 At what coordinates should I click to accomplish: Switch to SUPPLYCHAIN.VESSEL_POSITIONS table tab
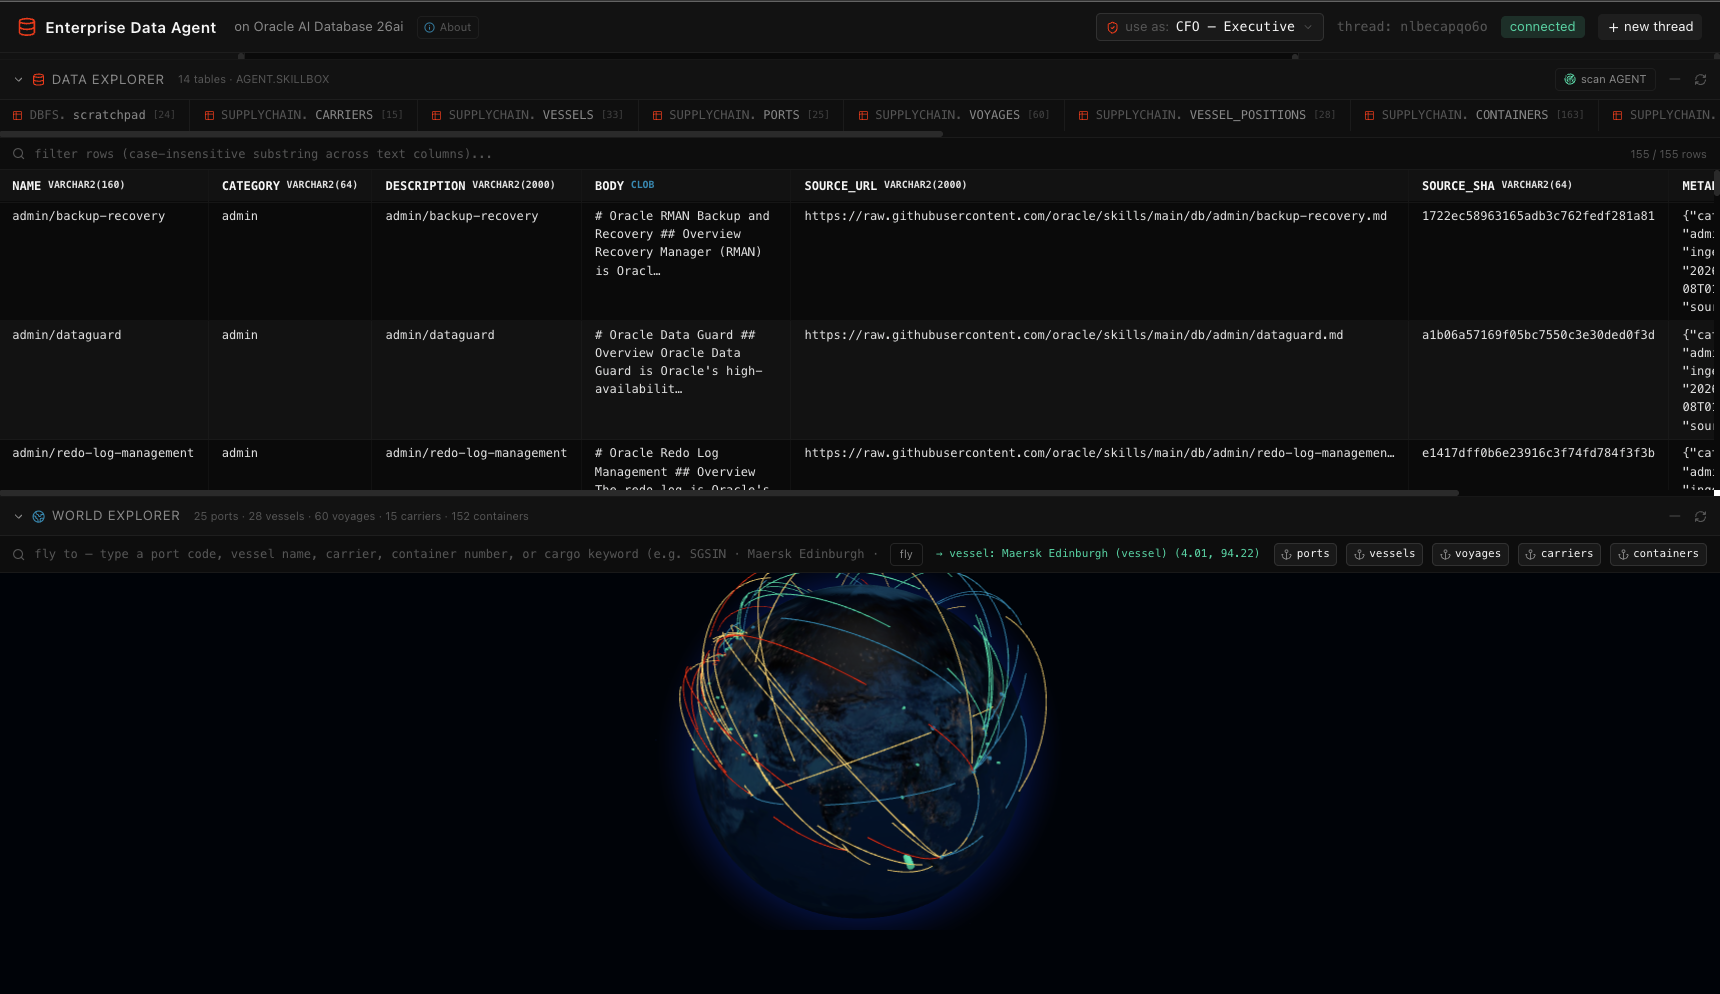pos(1206,115)
